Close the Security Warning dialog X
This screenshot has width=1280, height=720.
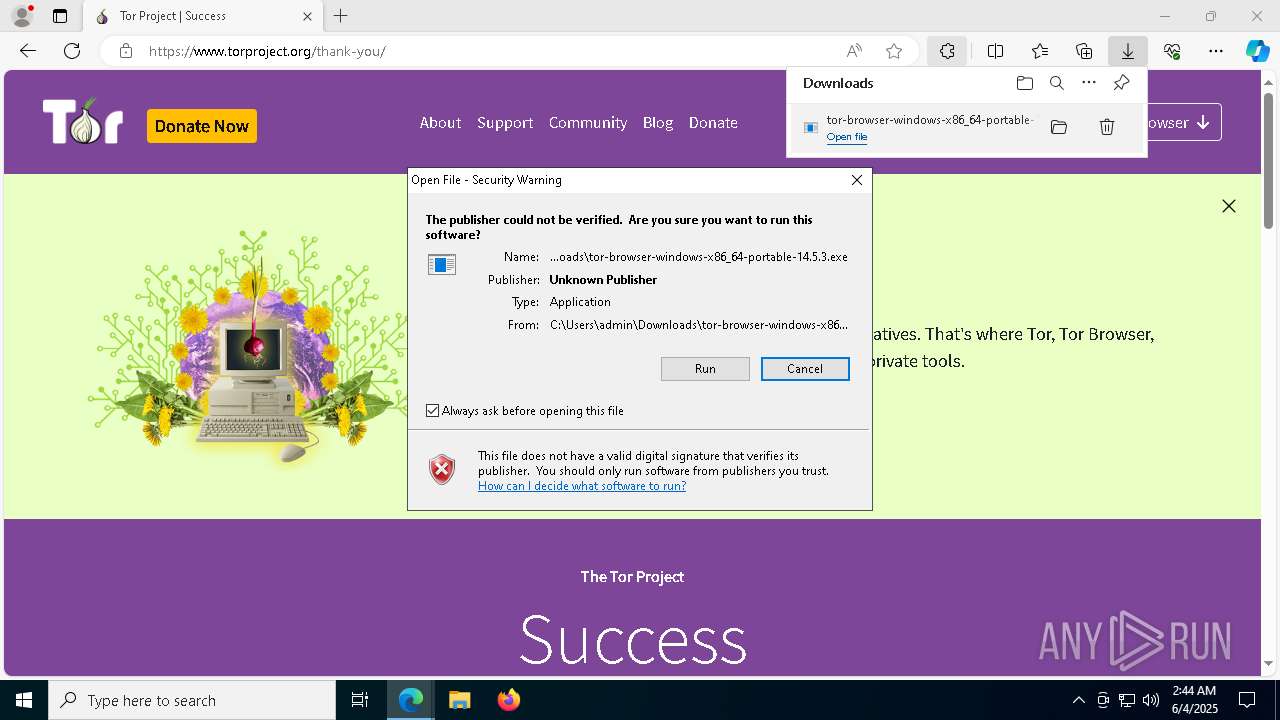(857, 180)
